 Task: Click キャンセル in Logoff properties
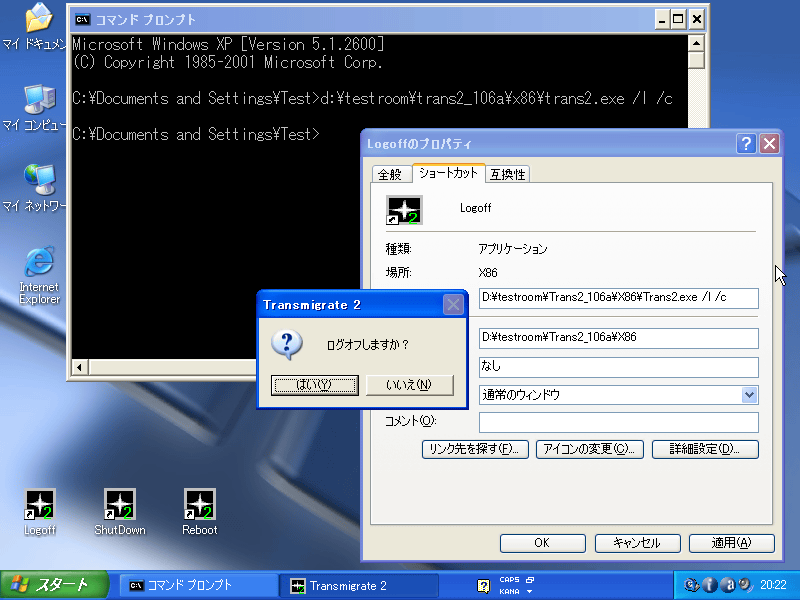coord(637,543)
